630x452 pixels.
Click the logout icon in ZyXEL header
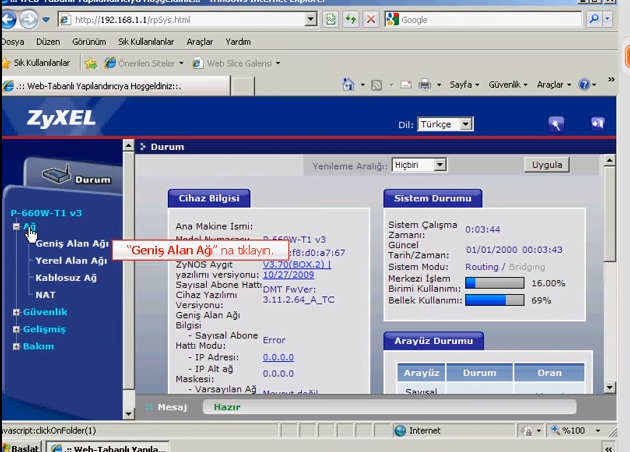click(x=598, y=124)
